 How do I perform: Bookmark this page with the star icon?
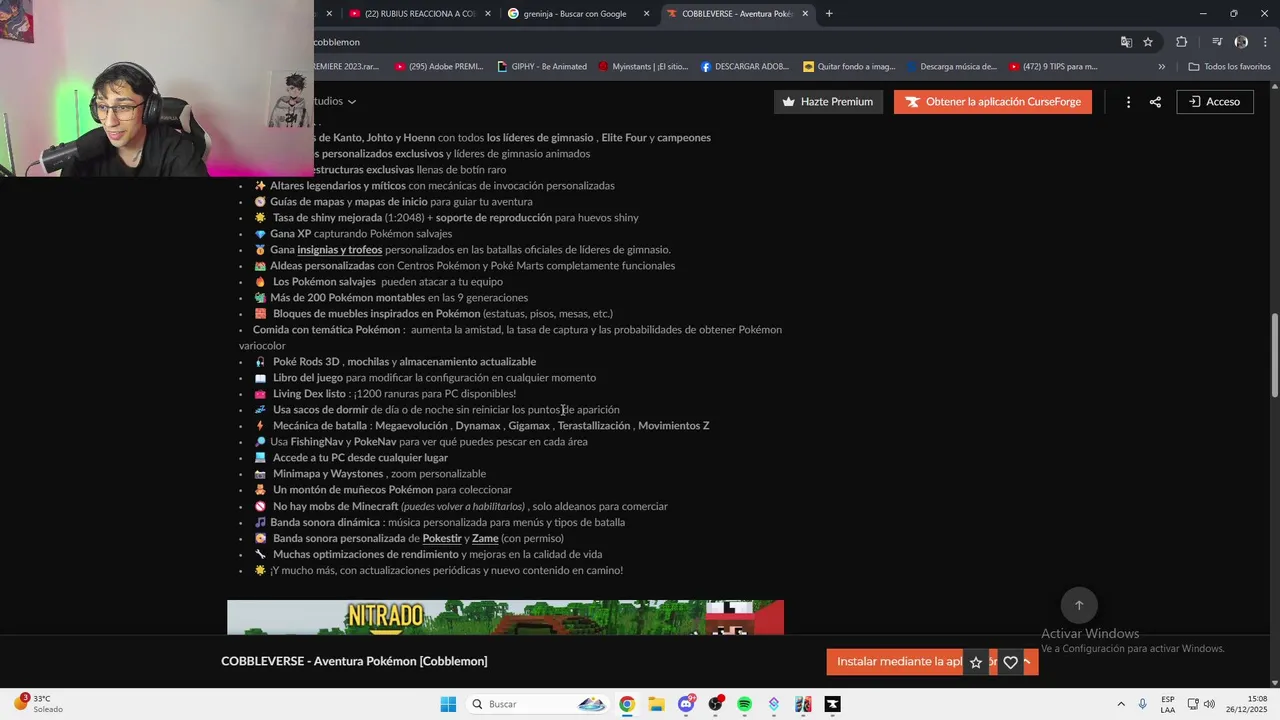tap(1148, 42)
